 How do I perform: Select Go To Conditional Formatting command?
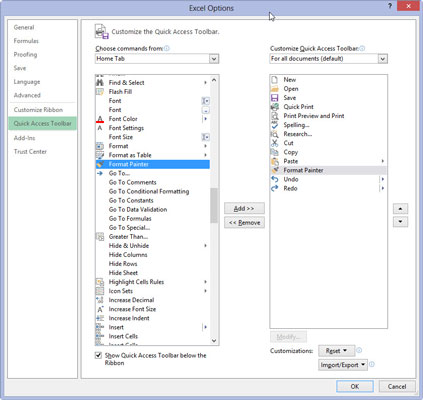[x=149, y=191]
